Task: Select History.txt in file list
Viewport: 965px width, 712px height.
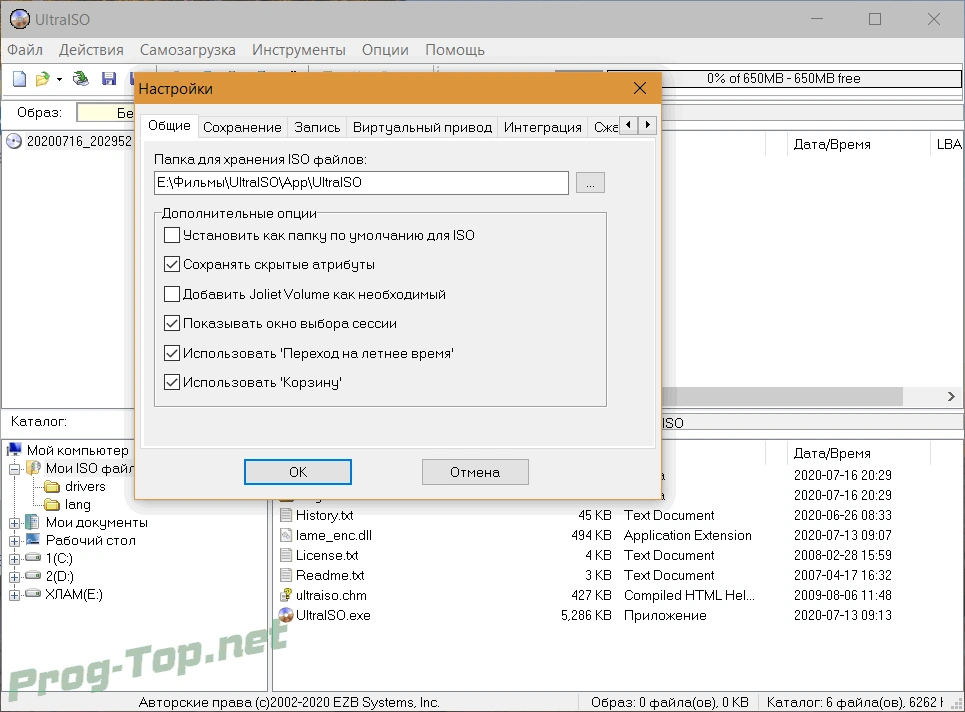Action: 324,515
